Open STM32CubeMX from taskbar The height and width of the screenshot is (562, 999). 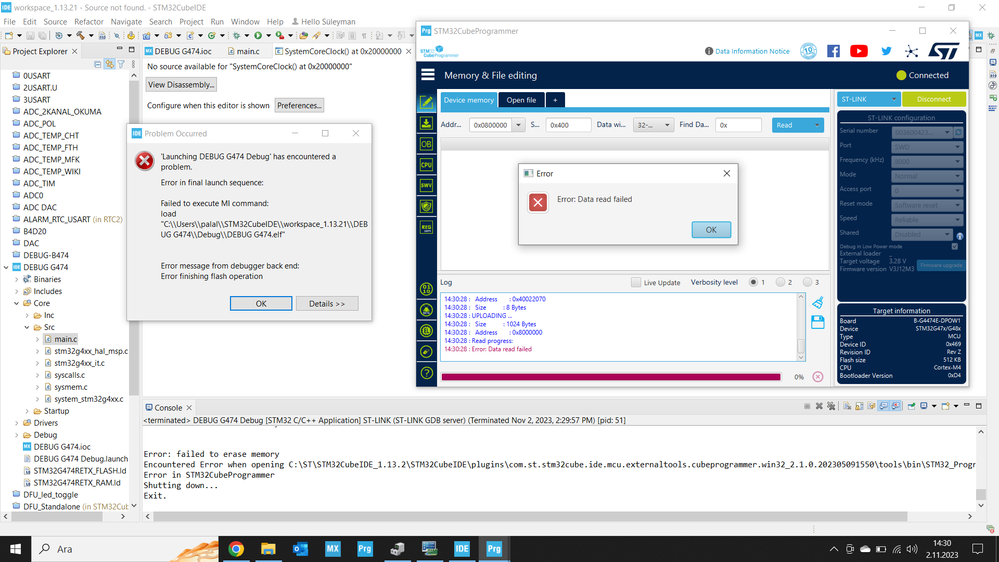tap(333, 549)
